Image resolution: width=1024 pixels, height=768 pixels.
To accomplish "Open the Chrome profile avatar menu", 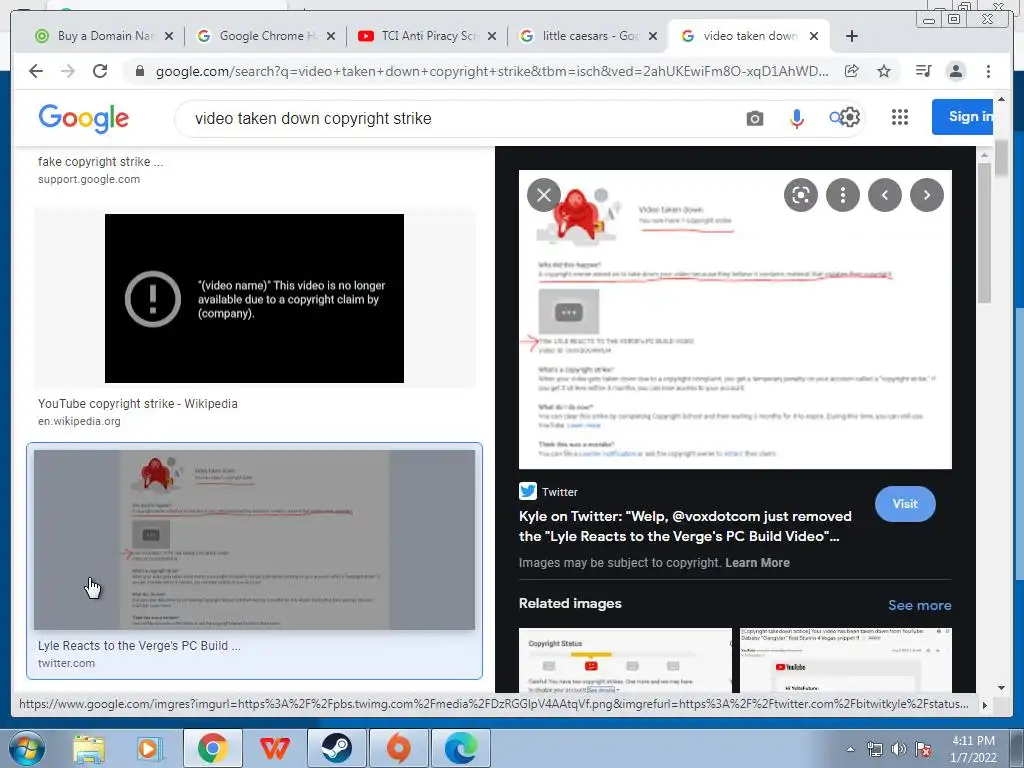I will [x=955, y=71].
